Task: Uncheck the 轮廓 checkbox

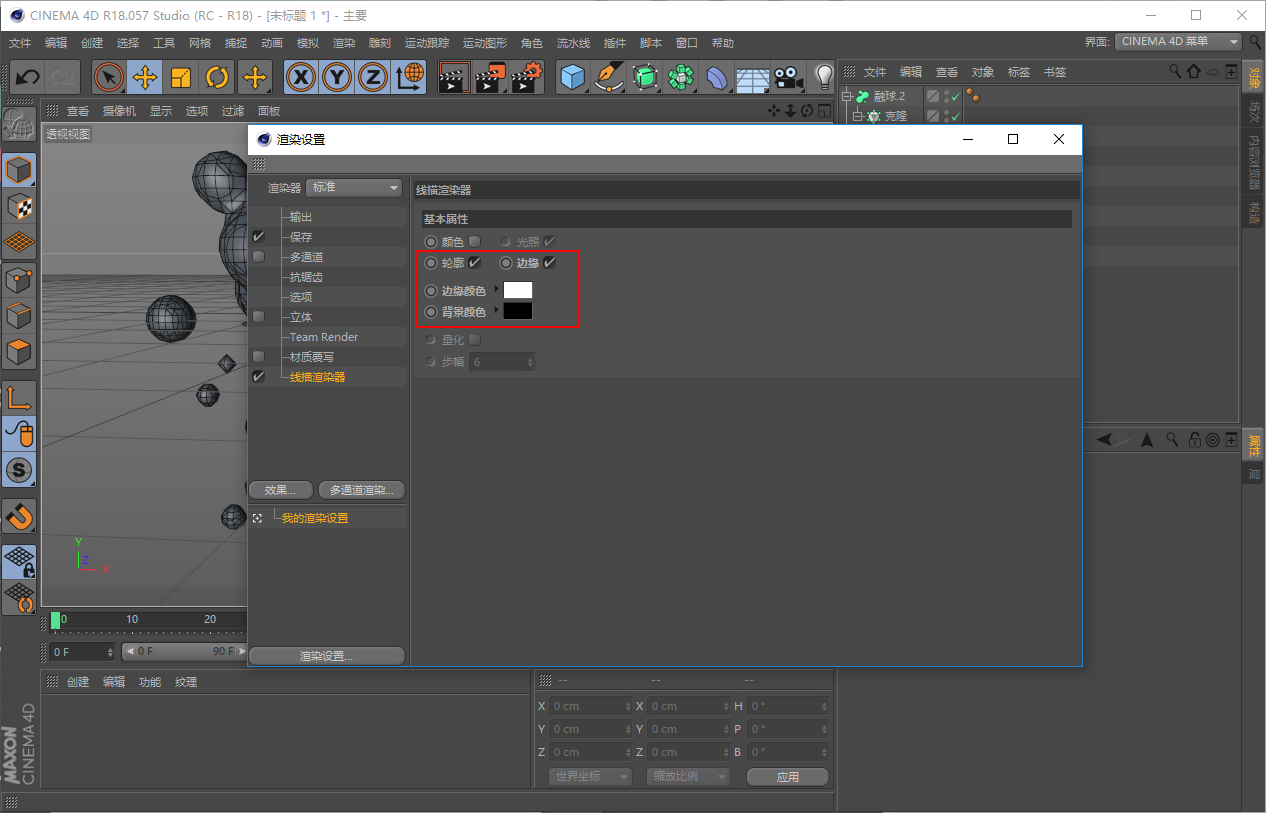Action: tap(475, 263)
